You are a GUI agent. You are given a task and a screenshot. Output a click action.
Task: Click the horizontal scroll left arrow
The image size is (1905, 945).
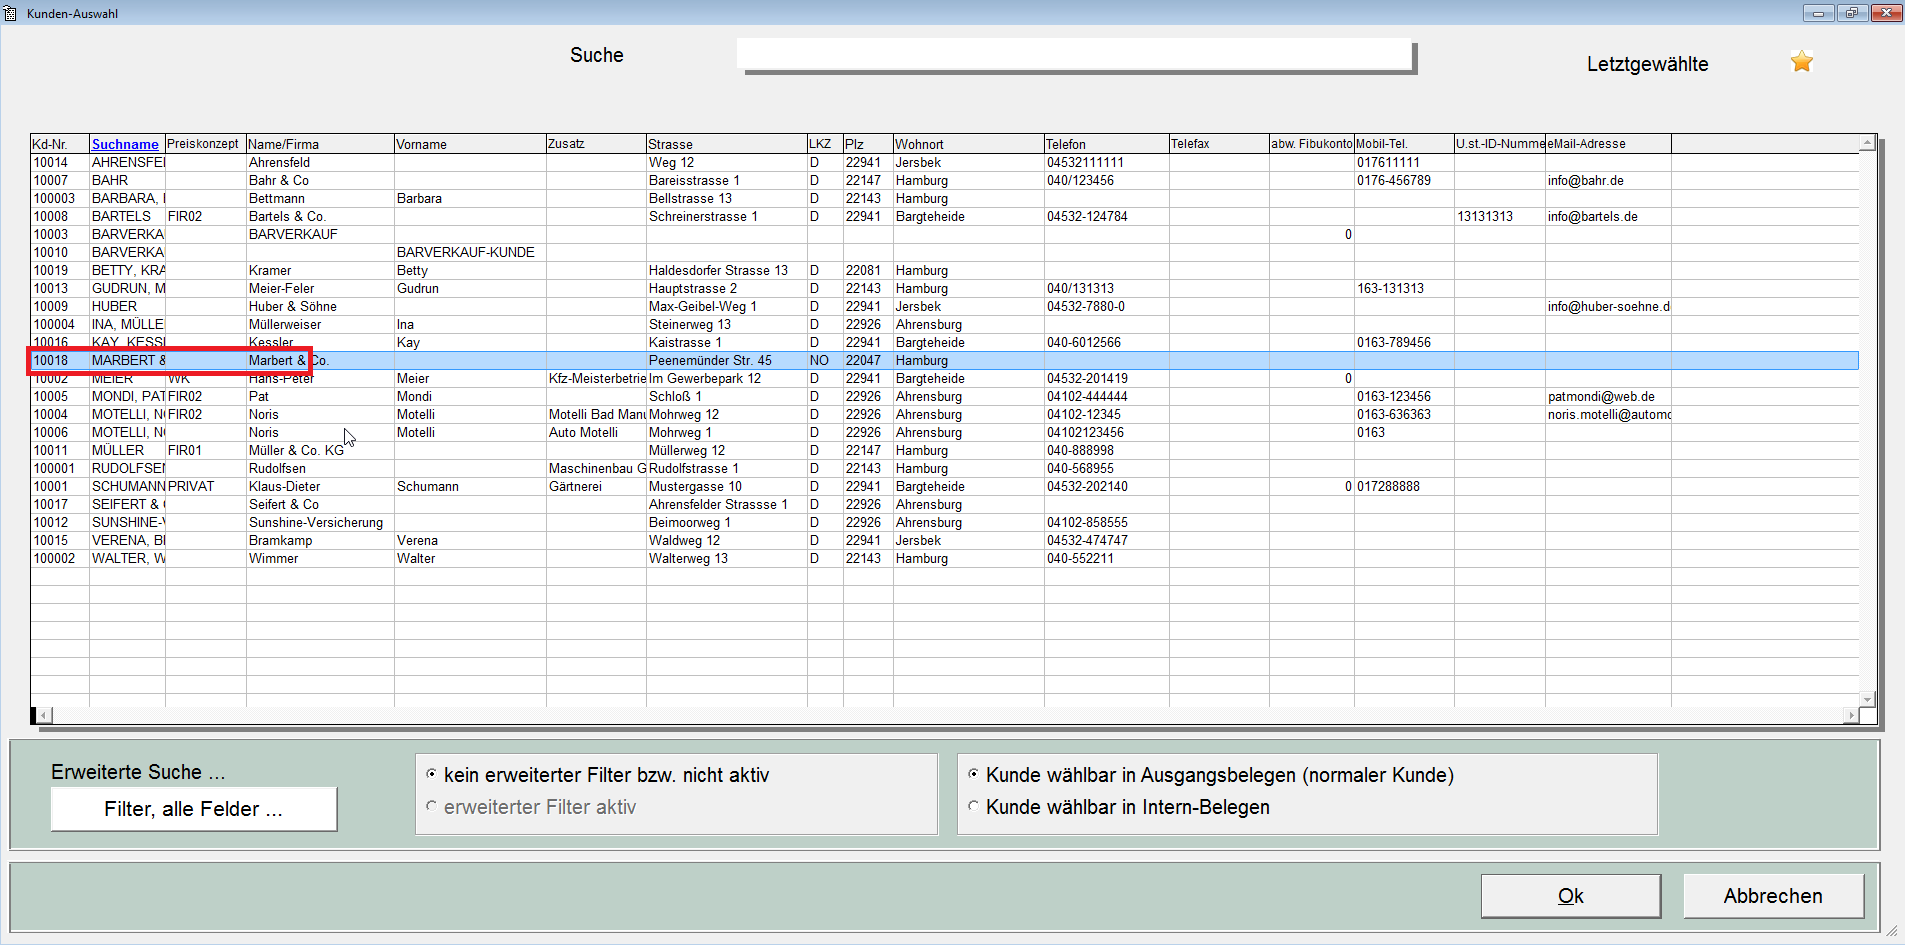(45, 715)
